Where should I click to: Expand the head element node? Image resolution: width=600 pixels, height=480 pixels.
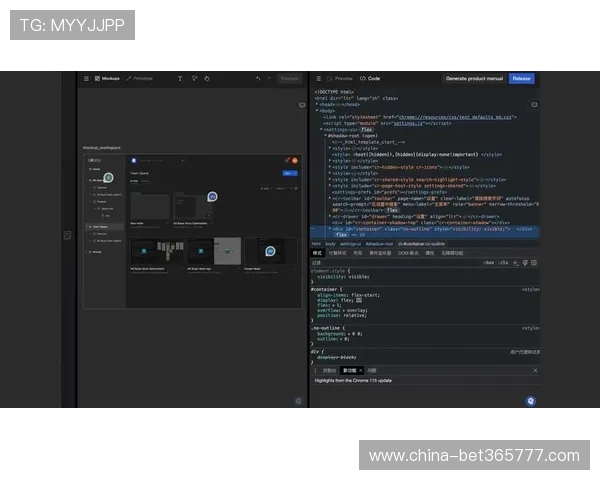click(317, 104)
